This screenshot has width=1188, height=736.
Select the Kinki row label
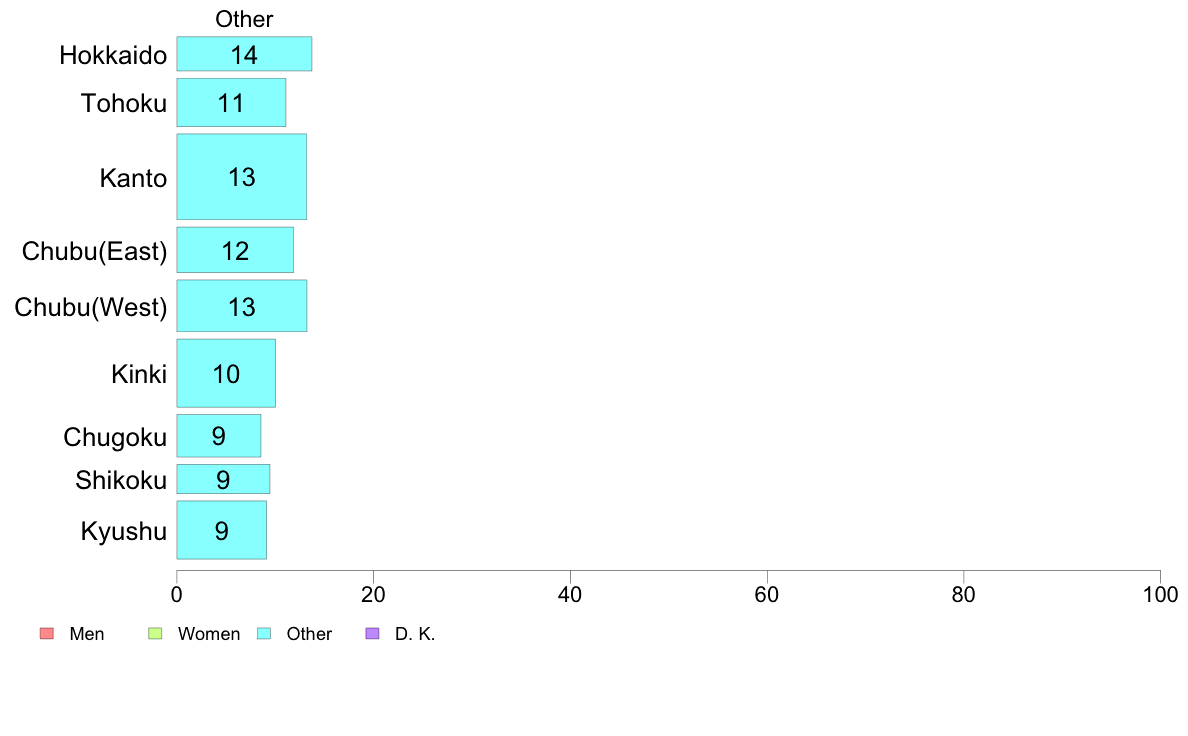point(139,375)
